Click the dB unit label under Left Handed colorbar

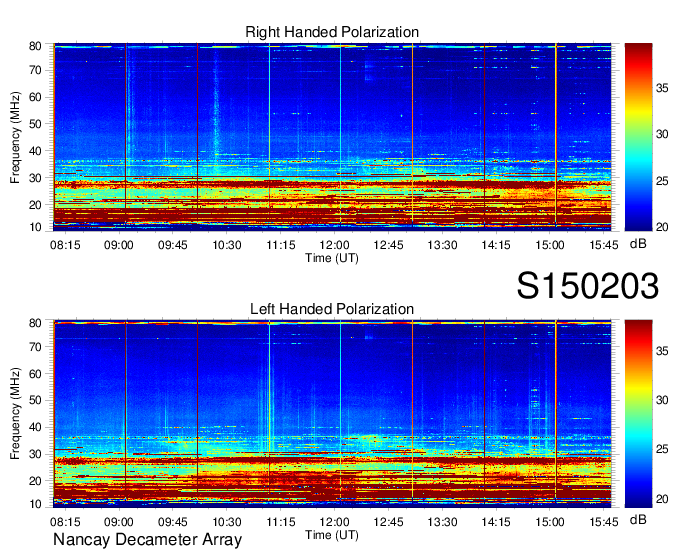pyautogui.click(x=638, y=519)
